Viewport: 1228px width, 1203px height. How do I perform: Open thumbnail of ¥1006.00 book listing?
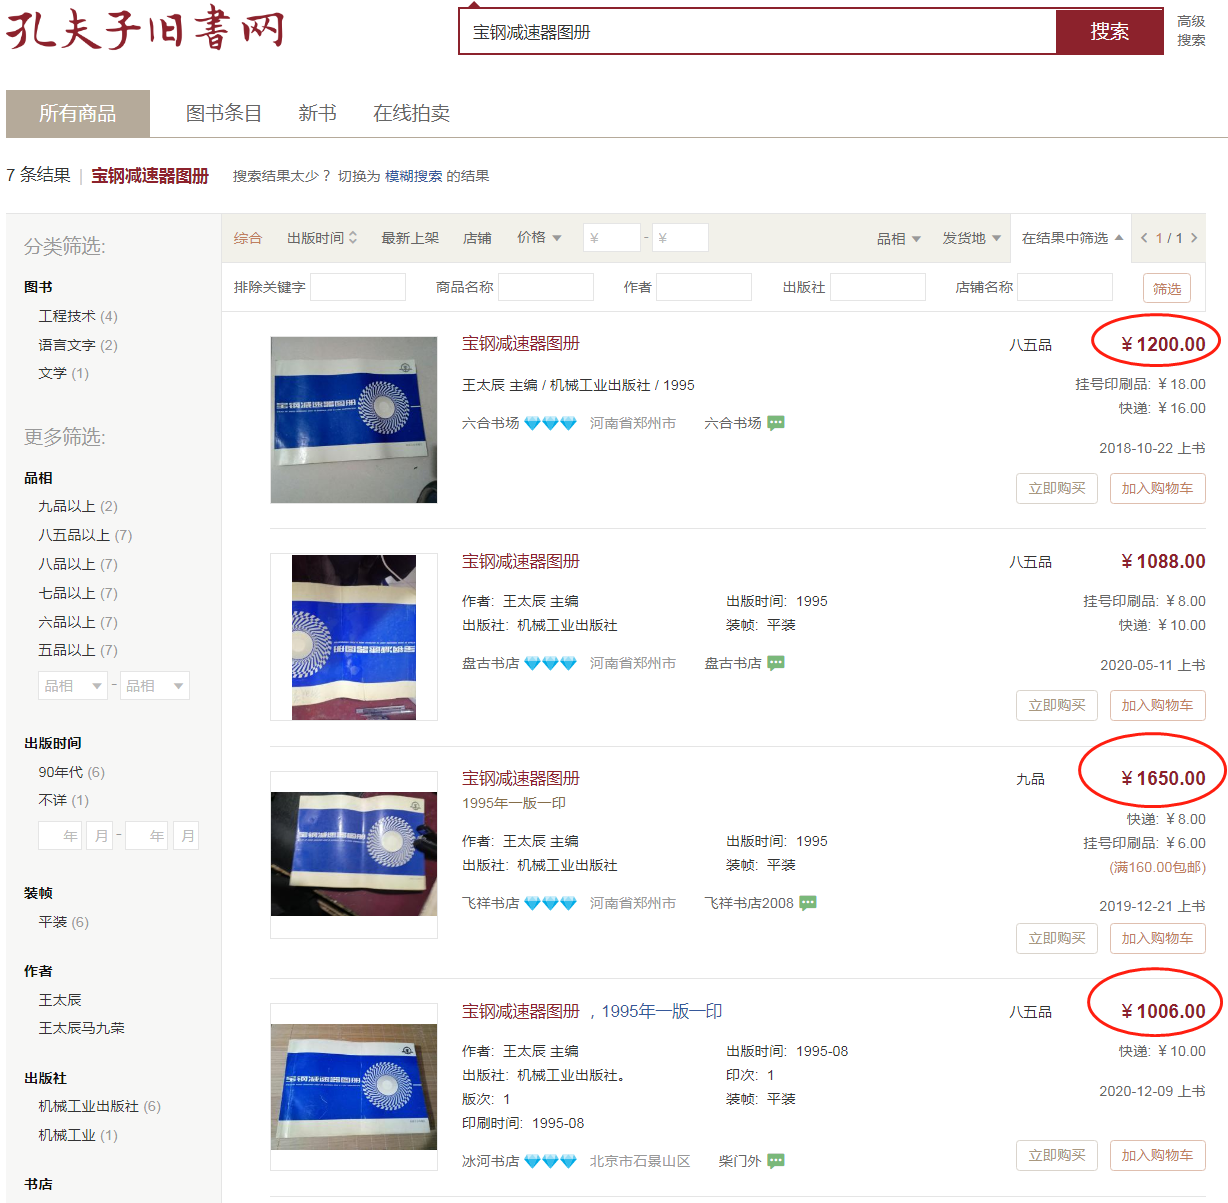354,1087
